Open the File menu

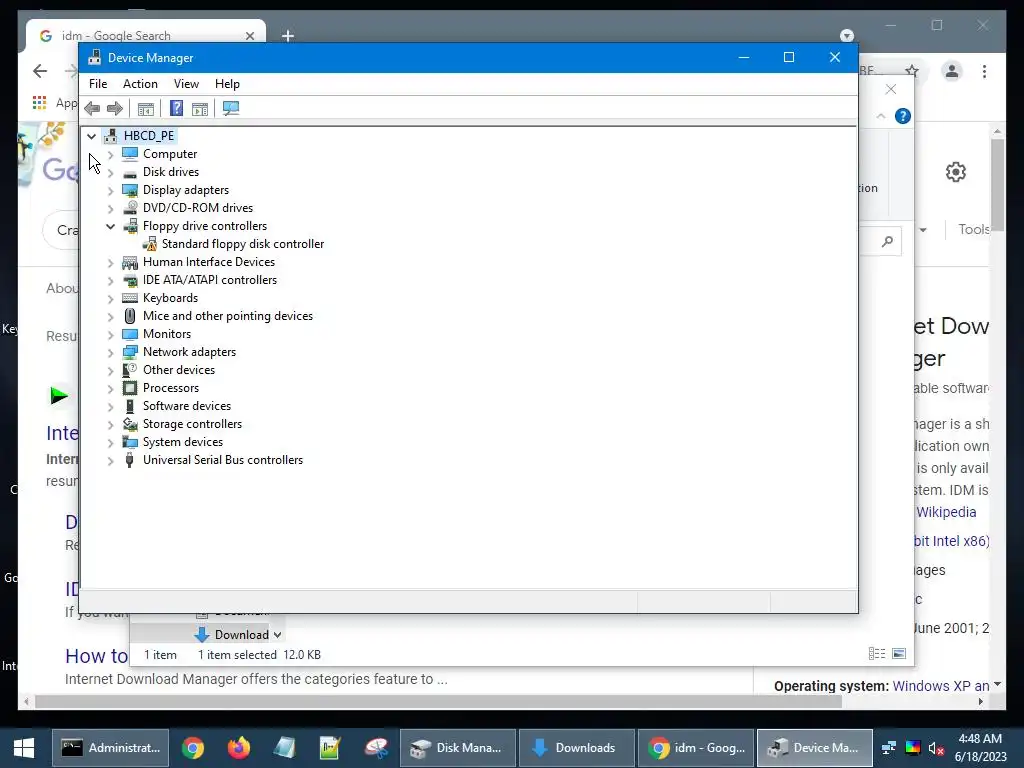pyautogui.click(x=98, y=84)
